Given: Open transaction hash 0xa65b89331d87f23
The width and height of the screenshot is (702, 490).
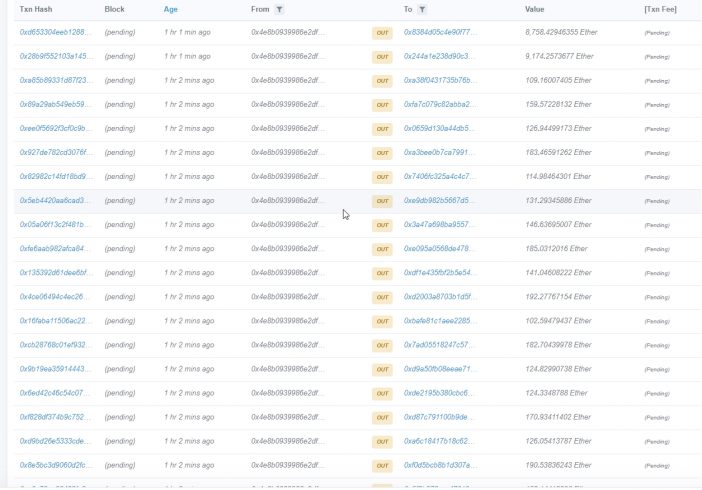Looking at the screenshot, I should tap(56, 81).
